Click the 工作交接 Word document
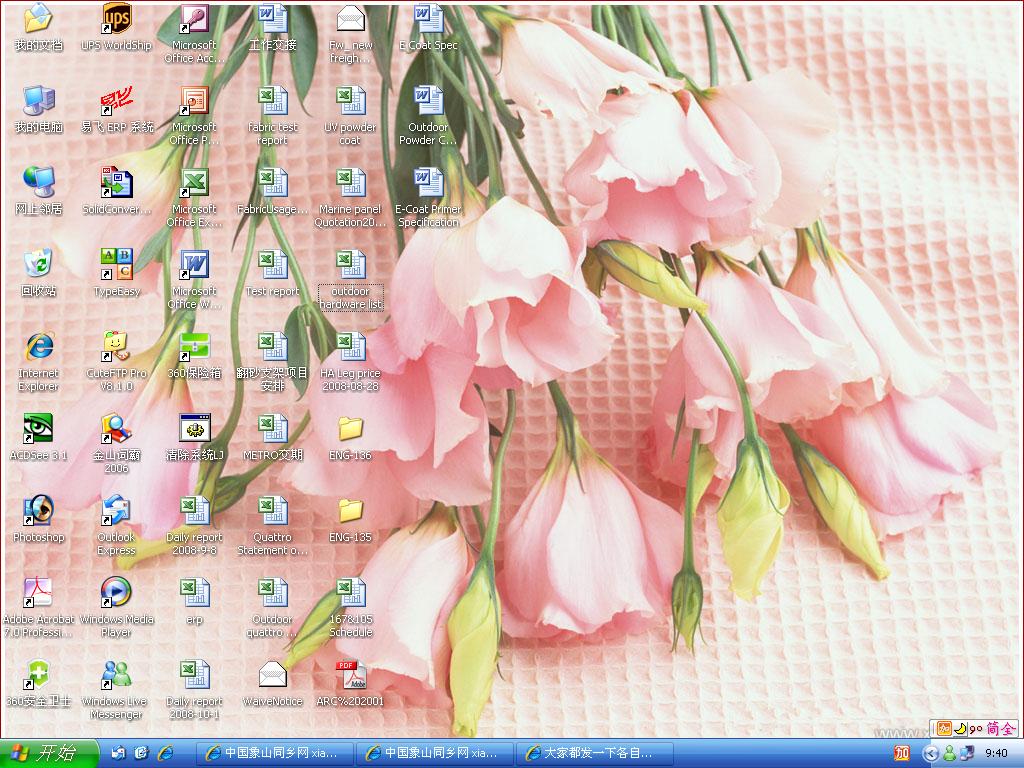This screenshot has width=1024, height=768. (272, 27)
